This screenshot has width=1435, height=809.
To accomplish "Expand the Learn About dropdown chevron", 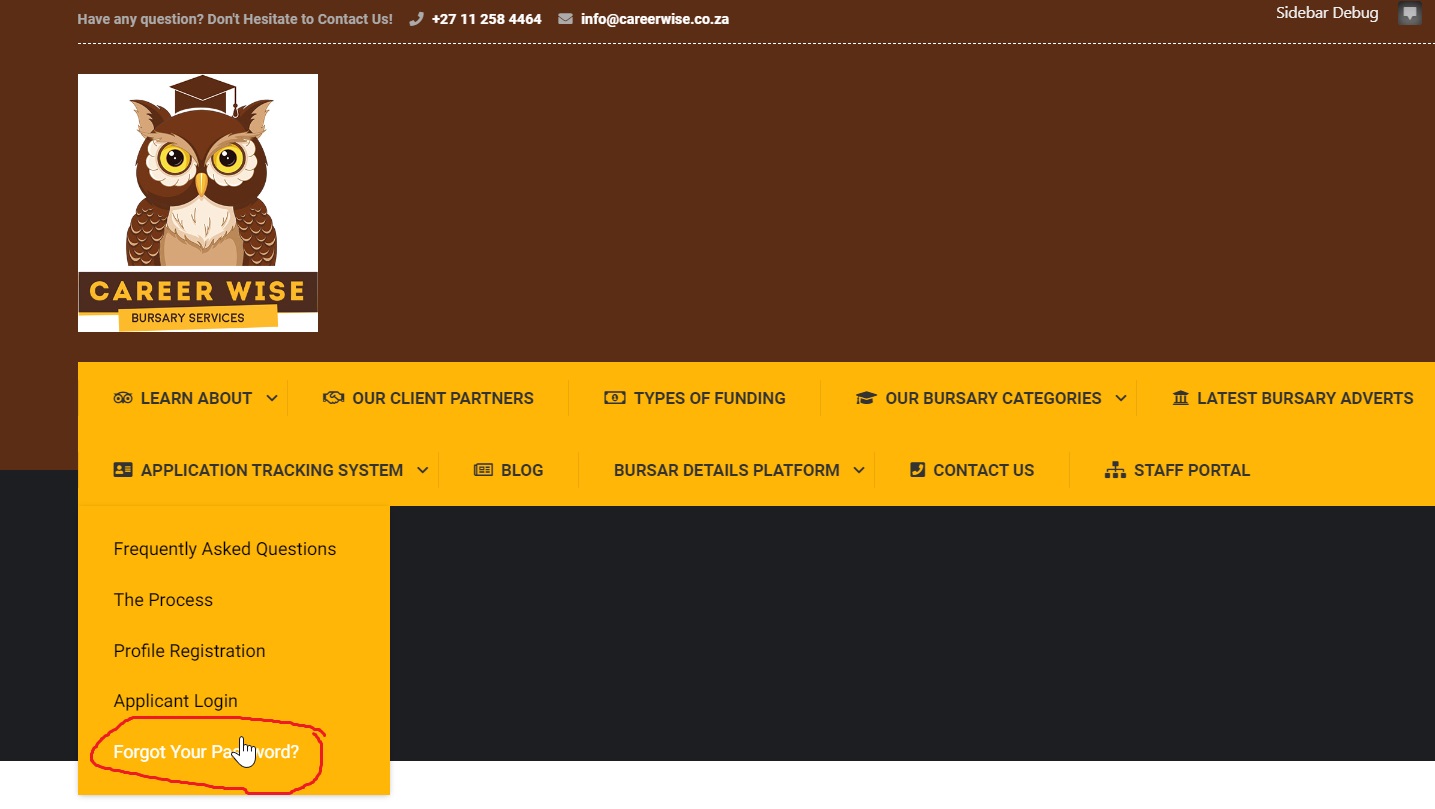I will (272, 398).
